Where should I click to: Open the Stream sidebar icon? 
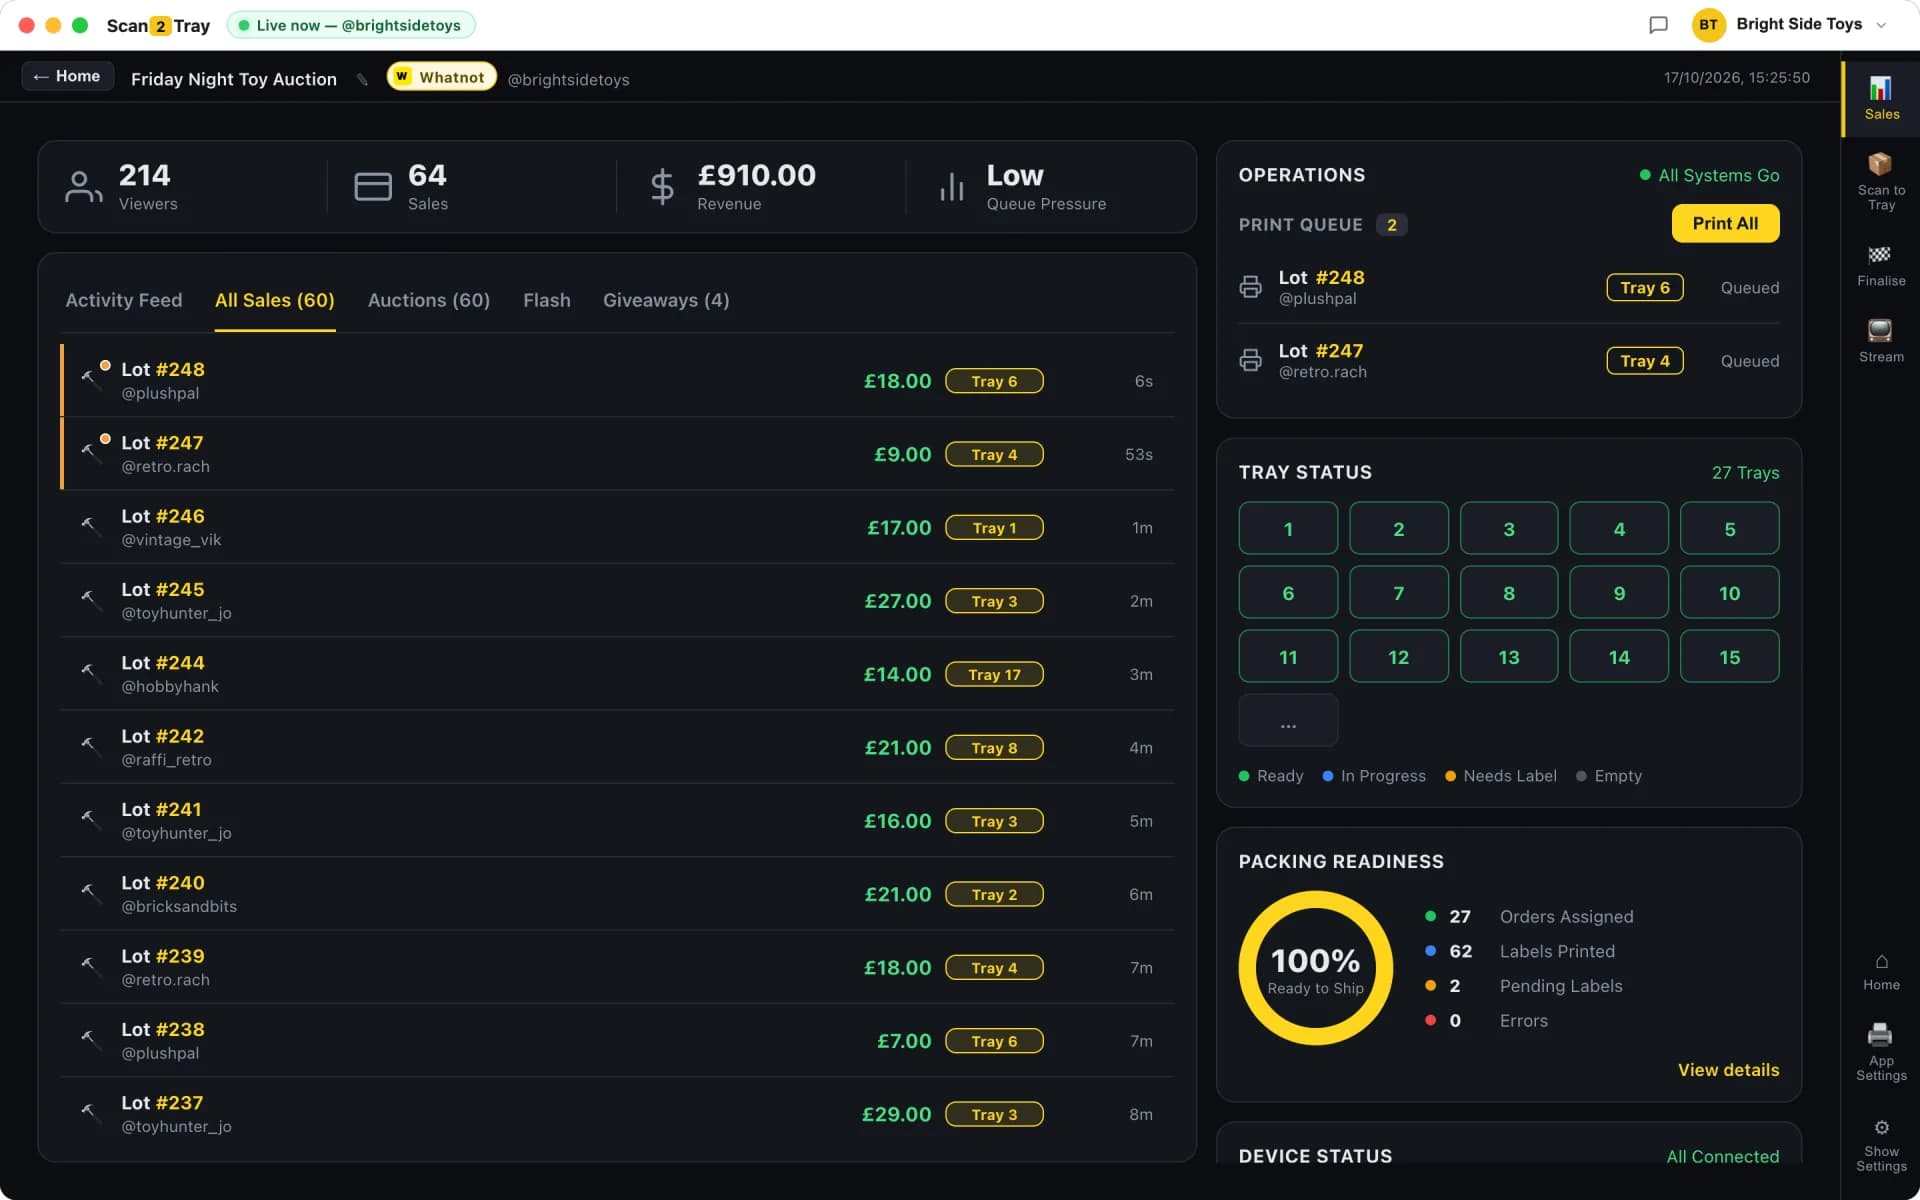tap(1880, 341)
